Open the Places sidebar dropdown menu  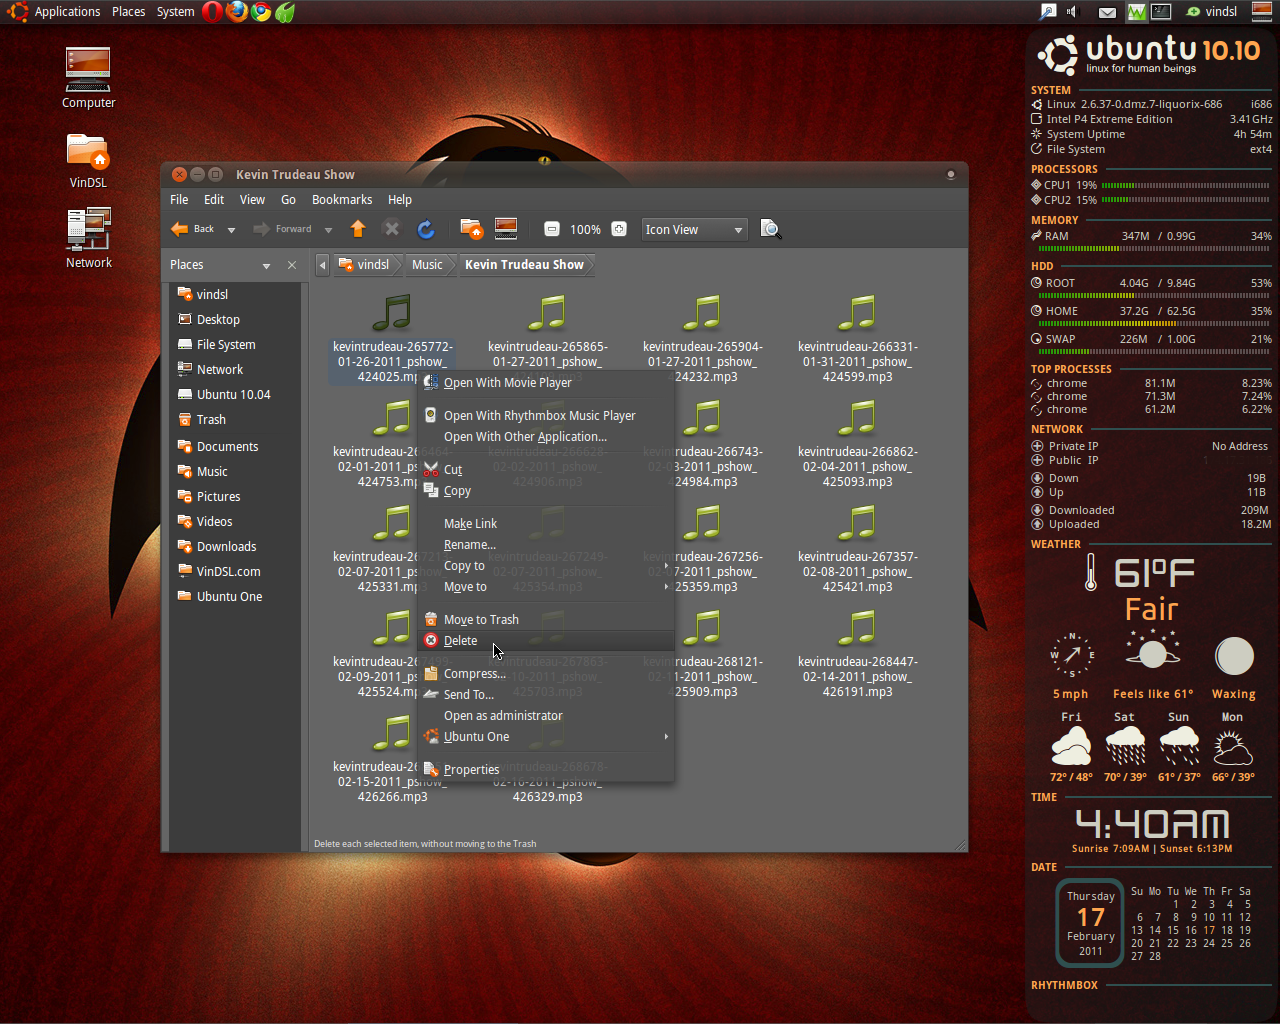pos(266,264)
